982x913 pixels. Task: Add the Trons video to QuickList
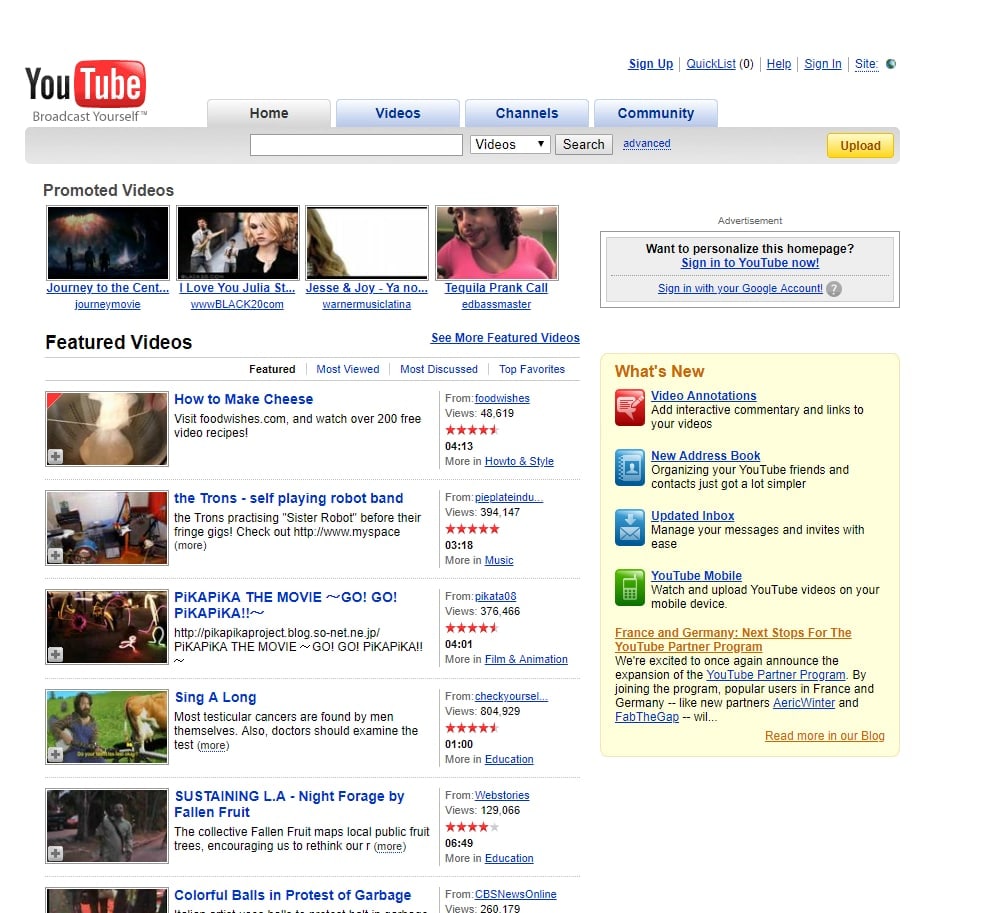click(56, 555)
